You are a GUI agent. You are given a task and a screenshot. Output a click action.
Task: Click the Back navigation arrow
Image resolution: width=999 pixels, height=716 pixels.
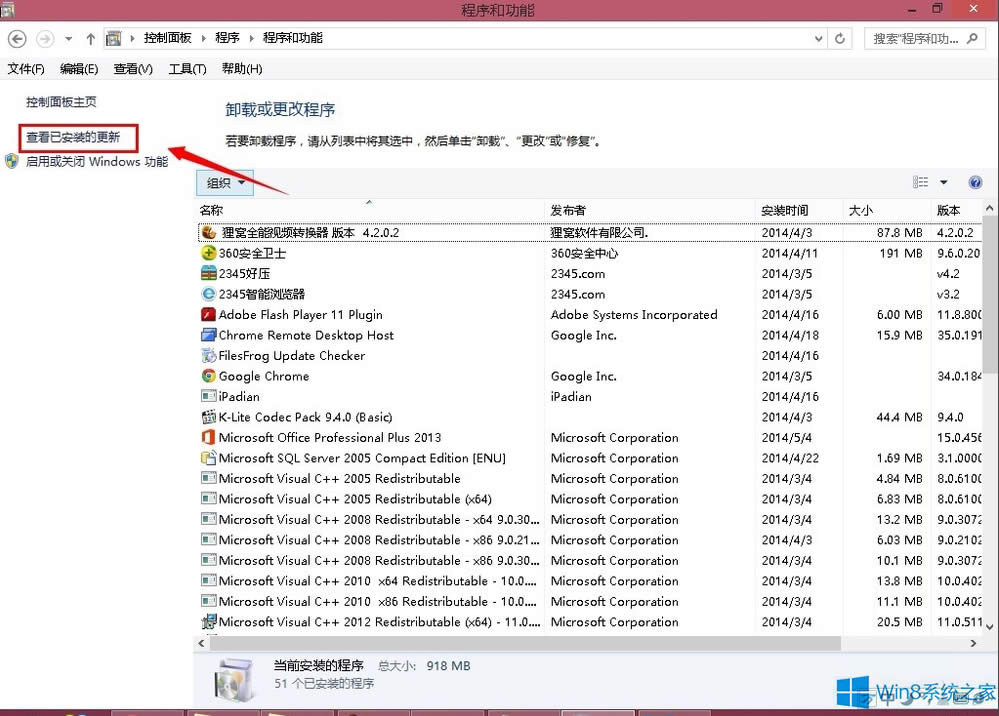pyautogui.click(x=17, y=39)
